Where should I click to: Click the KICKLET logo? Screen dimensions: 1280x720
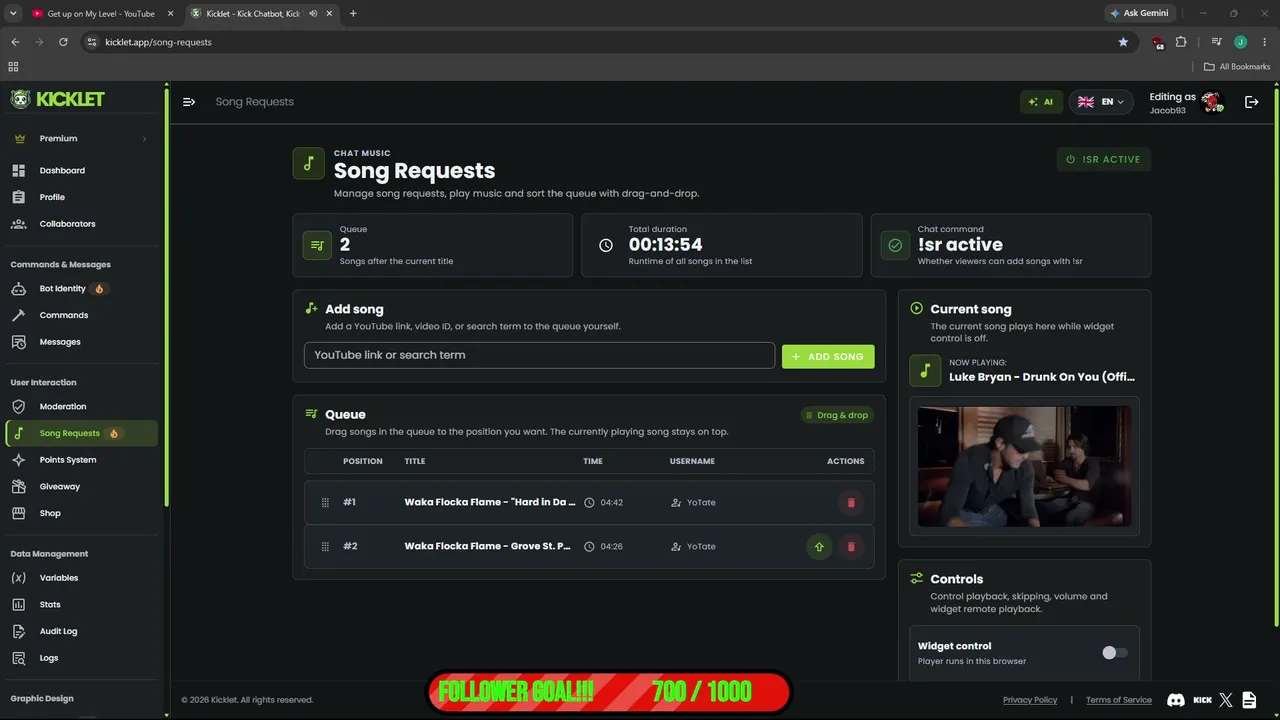coord(58,99)
